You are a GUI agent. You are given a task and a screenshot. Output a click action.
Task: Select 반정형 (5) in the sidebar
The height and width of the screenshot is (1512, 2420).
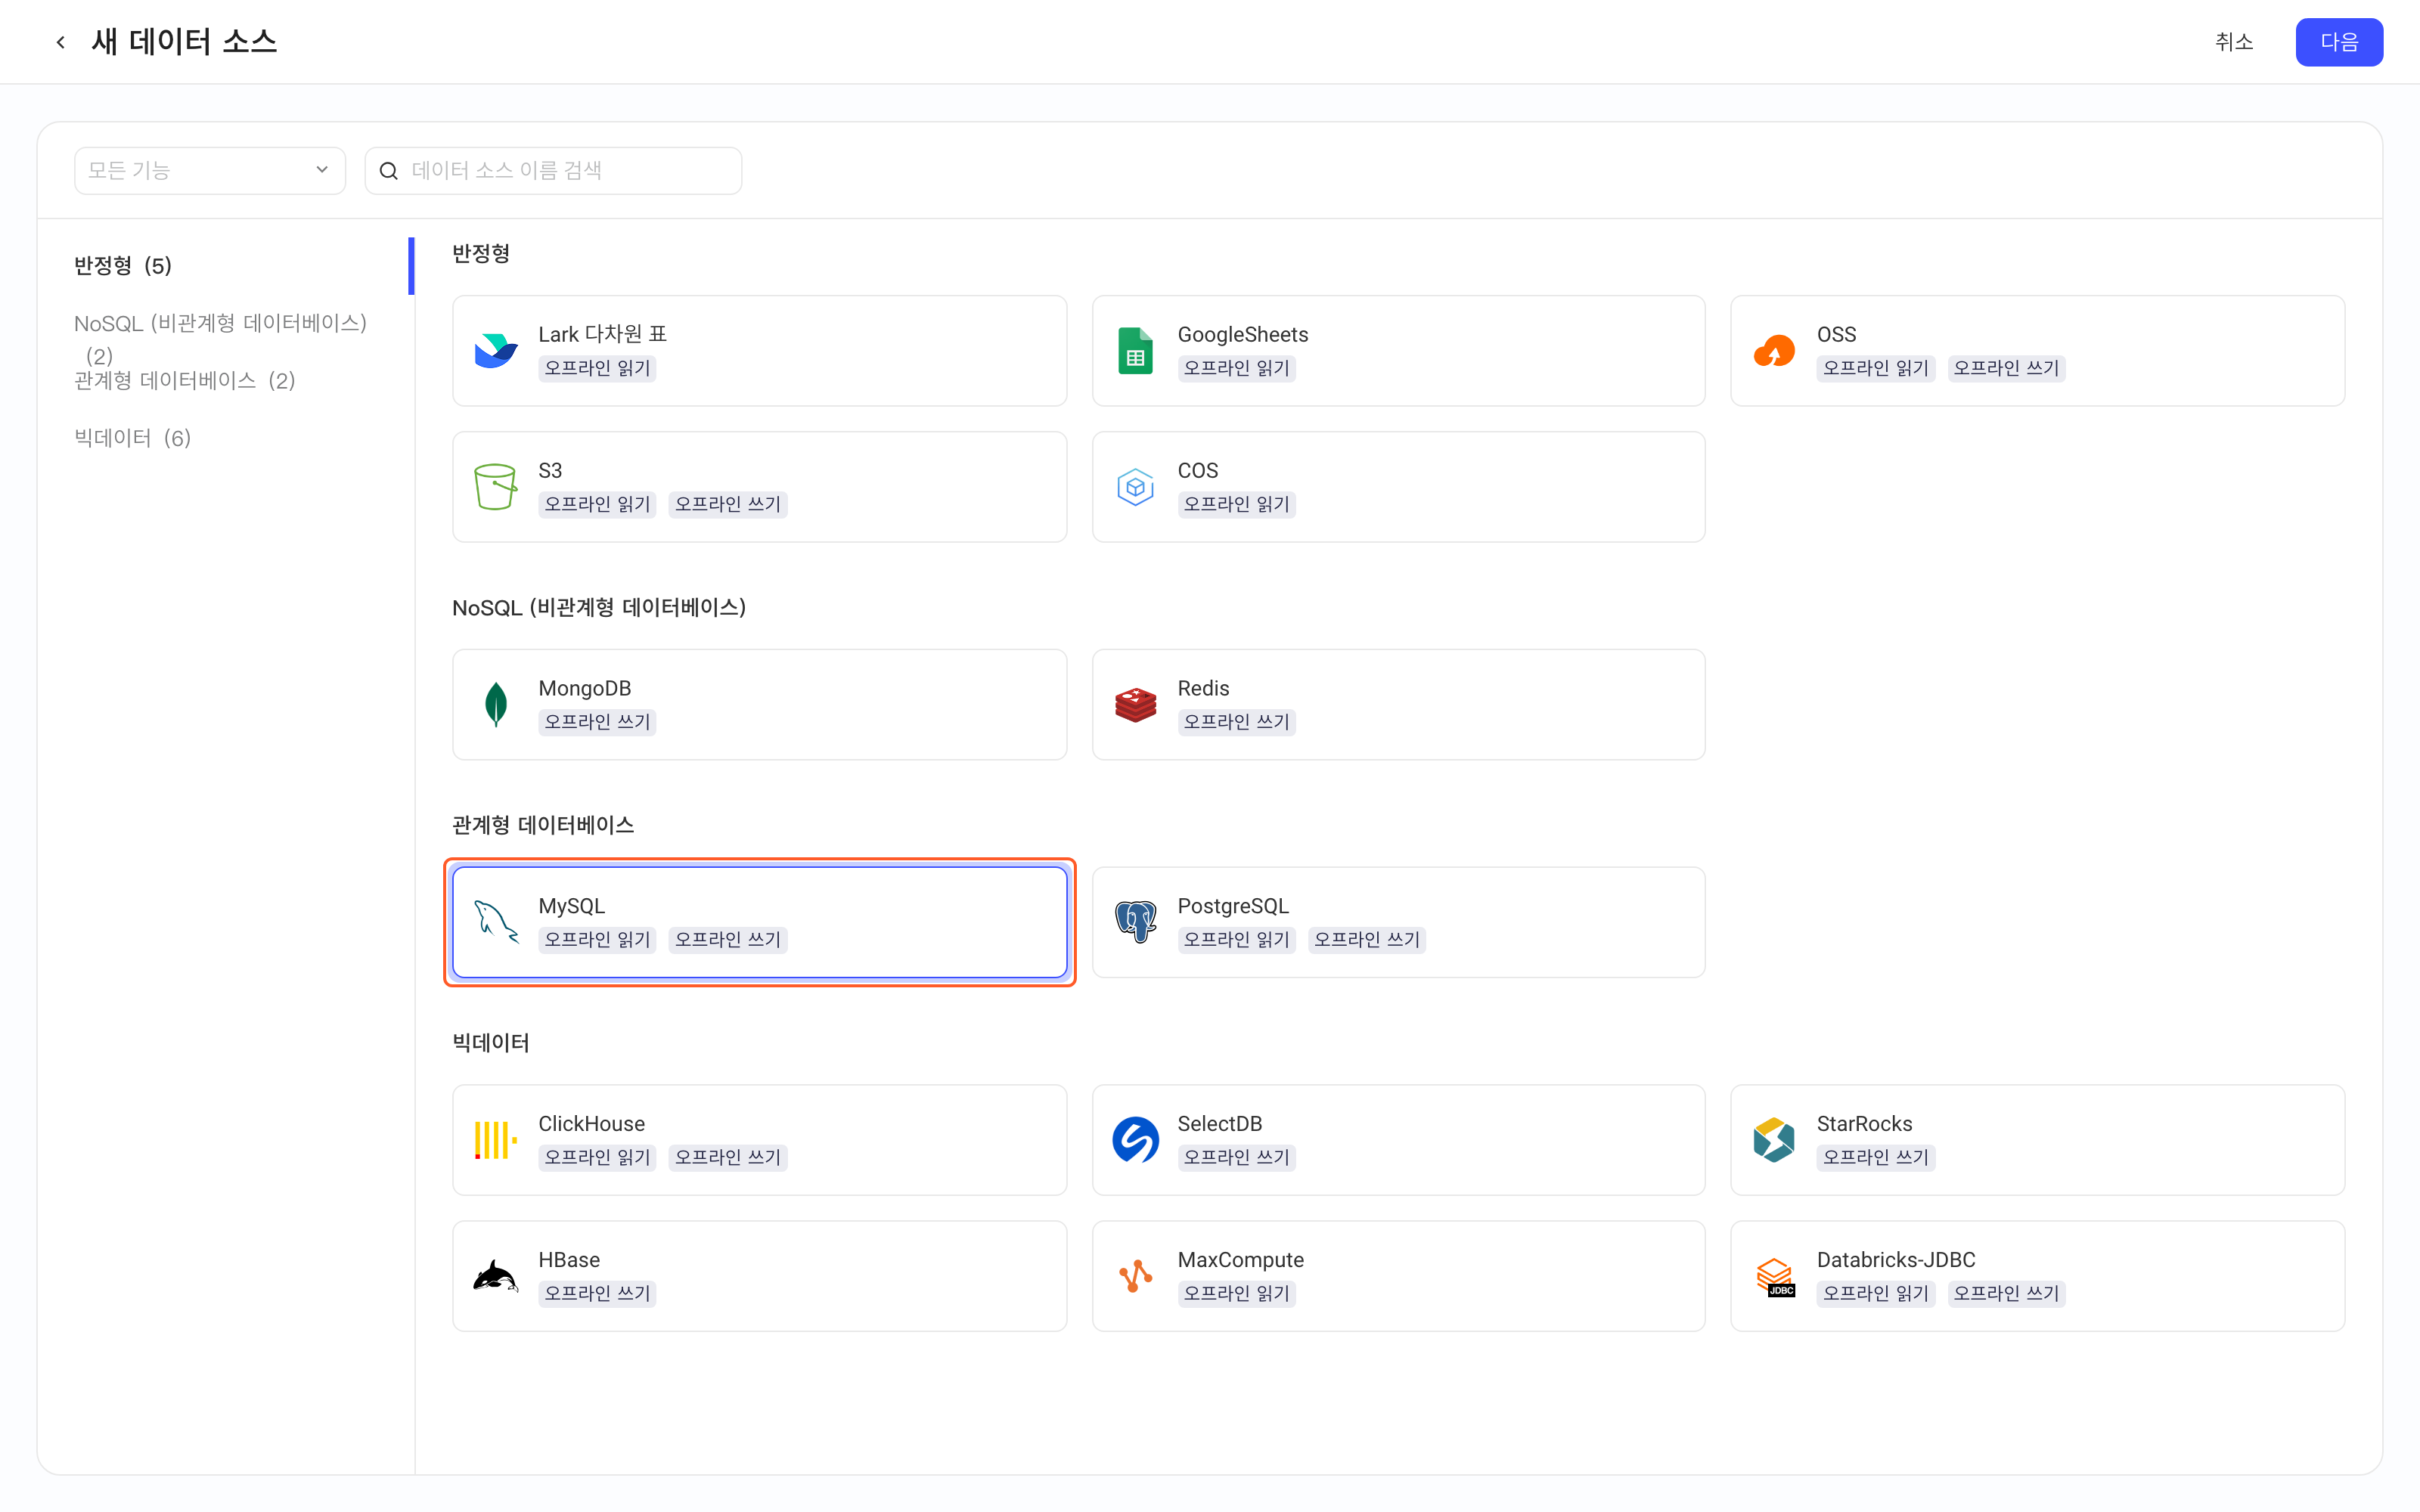click(123, 266)
